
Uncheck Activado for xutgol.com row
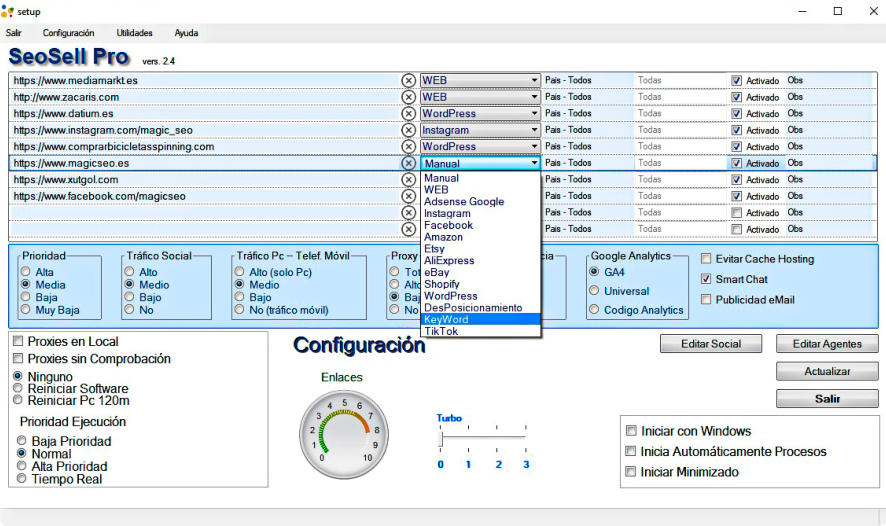(736, 180)
